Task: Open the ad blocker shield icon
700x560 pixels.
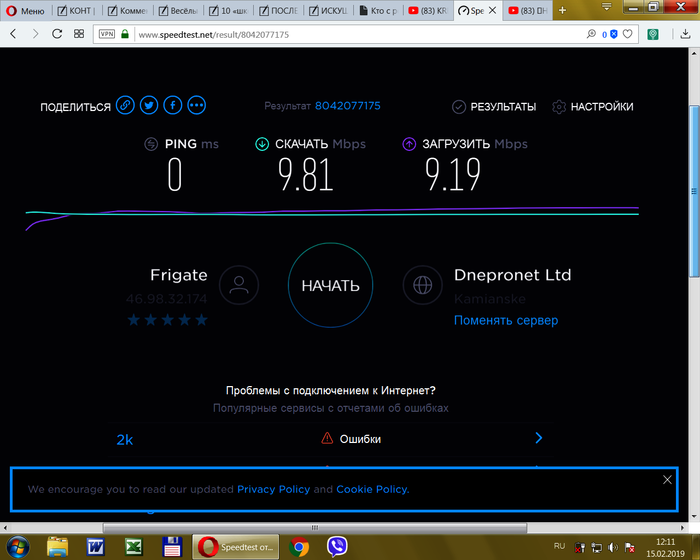Action: pyautogui.click(x=614, y=34)
